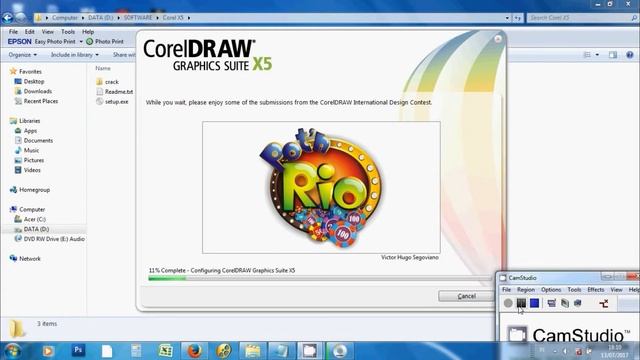The image size is (640, 360).
Task: Open Explorer File menu
Action: pos(13,31)
